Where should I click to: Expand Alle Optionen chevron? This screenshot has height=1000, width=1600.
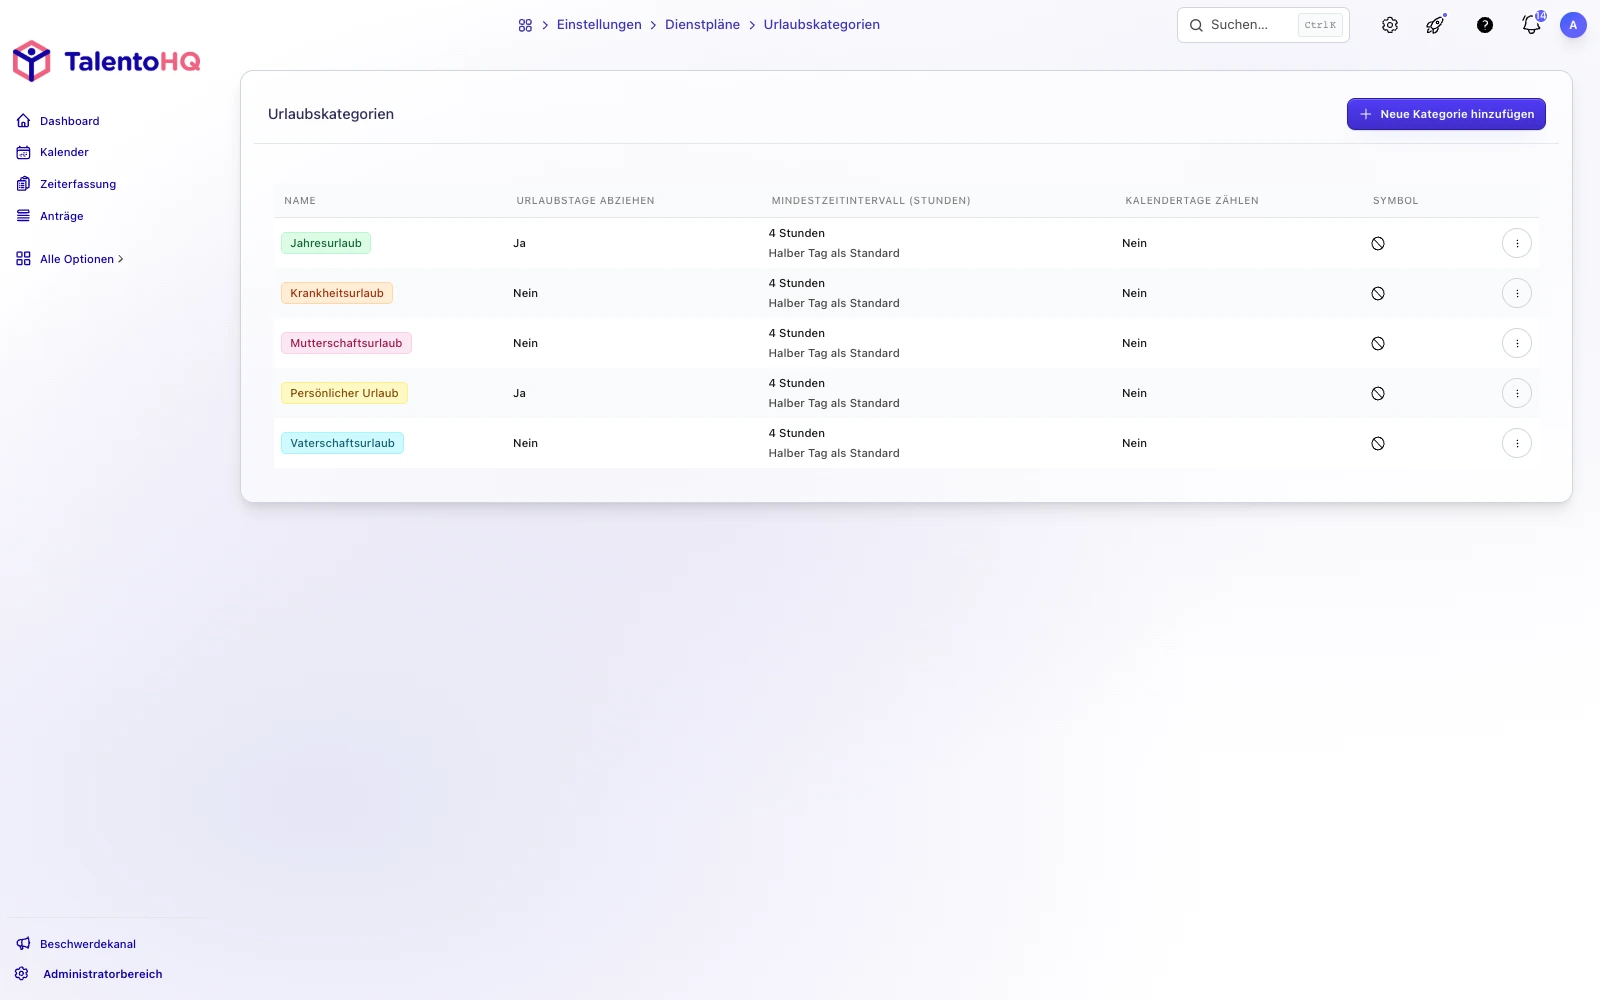pyautogui.click(x=121, y=259)
